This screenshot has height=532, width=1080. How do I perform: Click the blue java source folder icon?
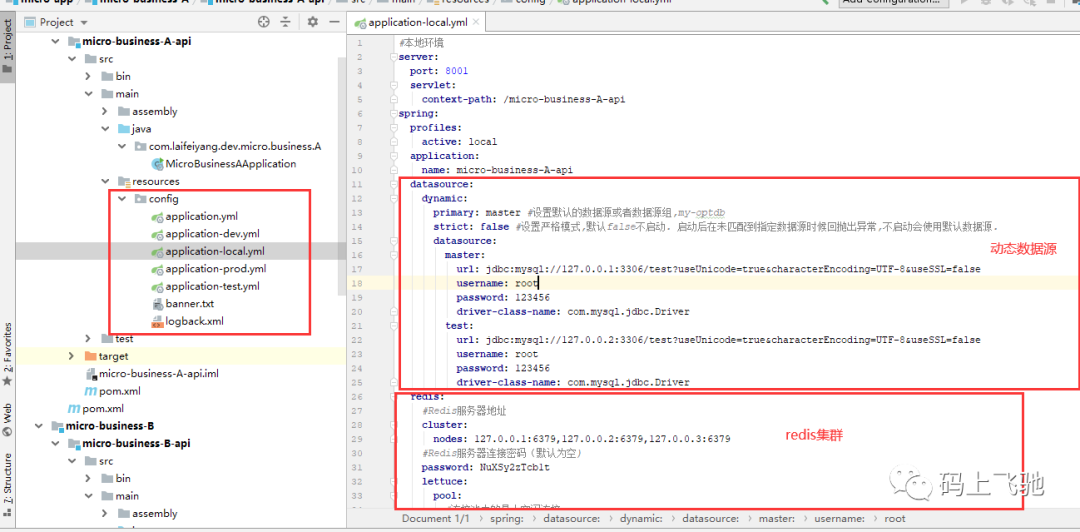coord(123,129)
